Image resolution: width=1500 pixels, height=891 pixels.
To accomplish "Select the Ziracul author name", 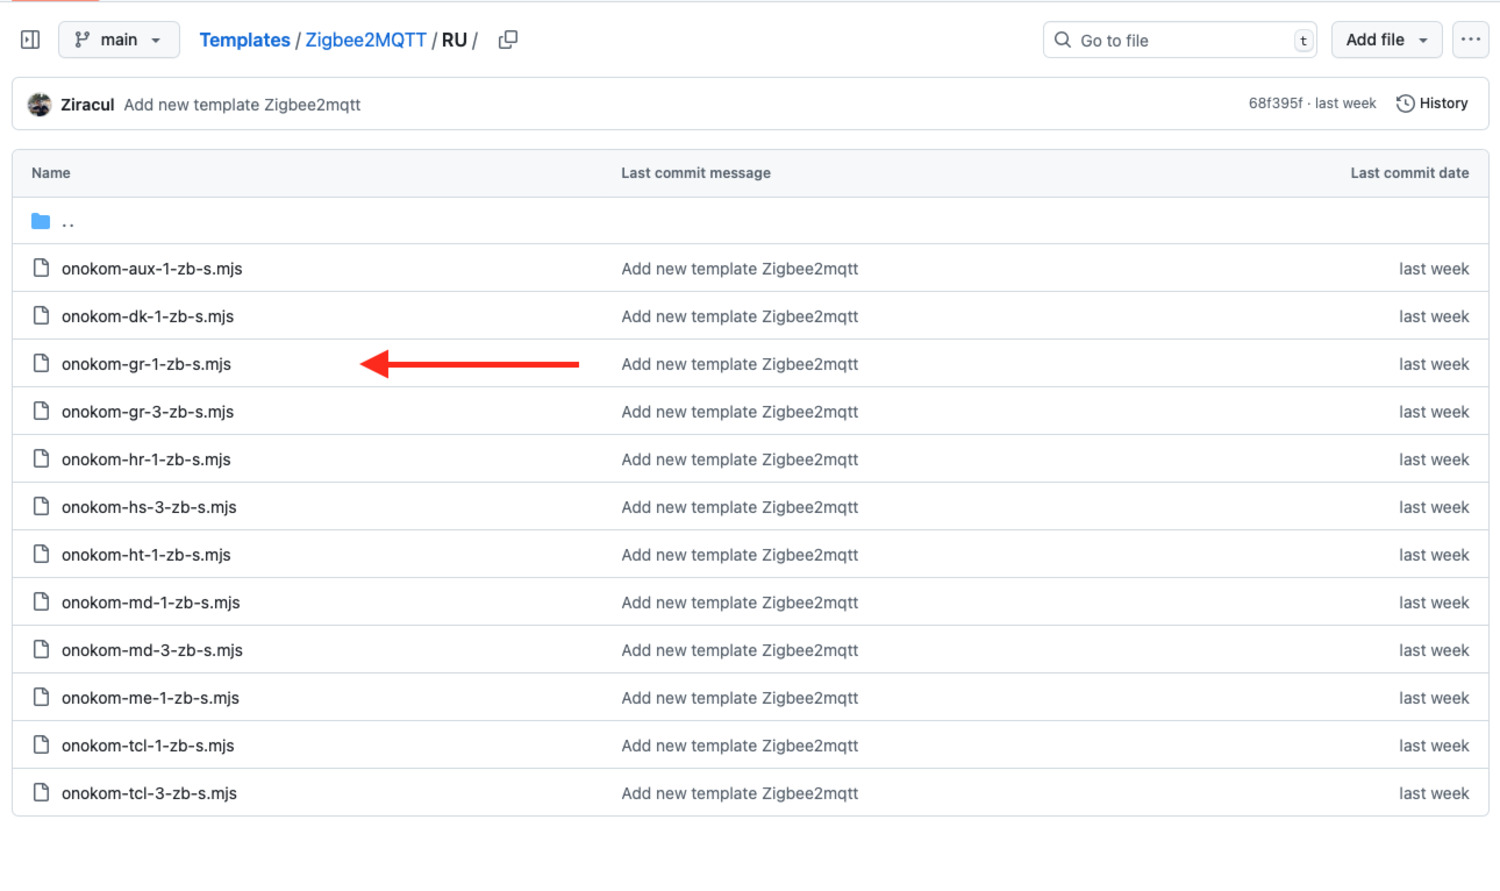I will pos(87,104).
